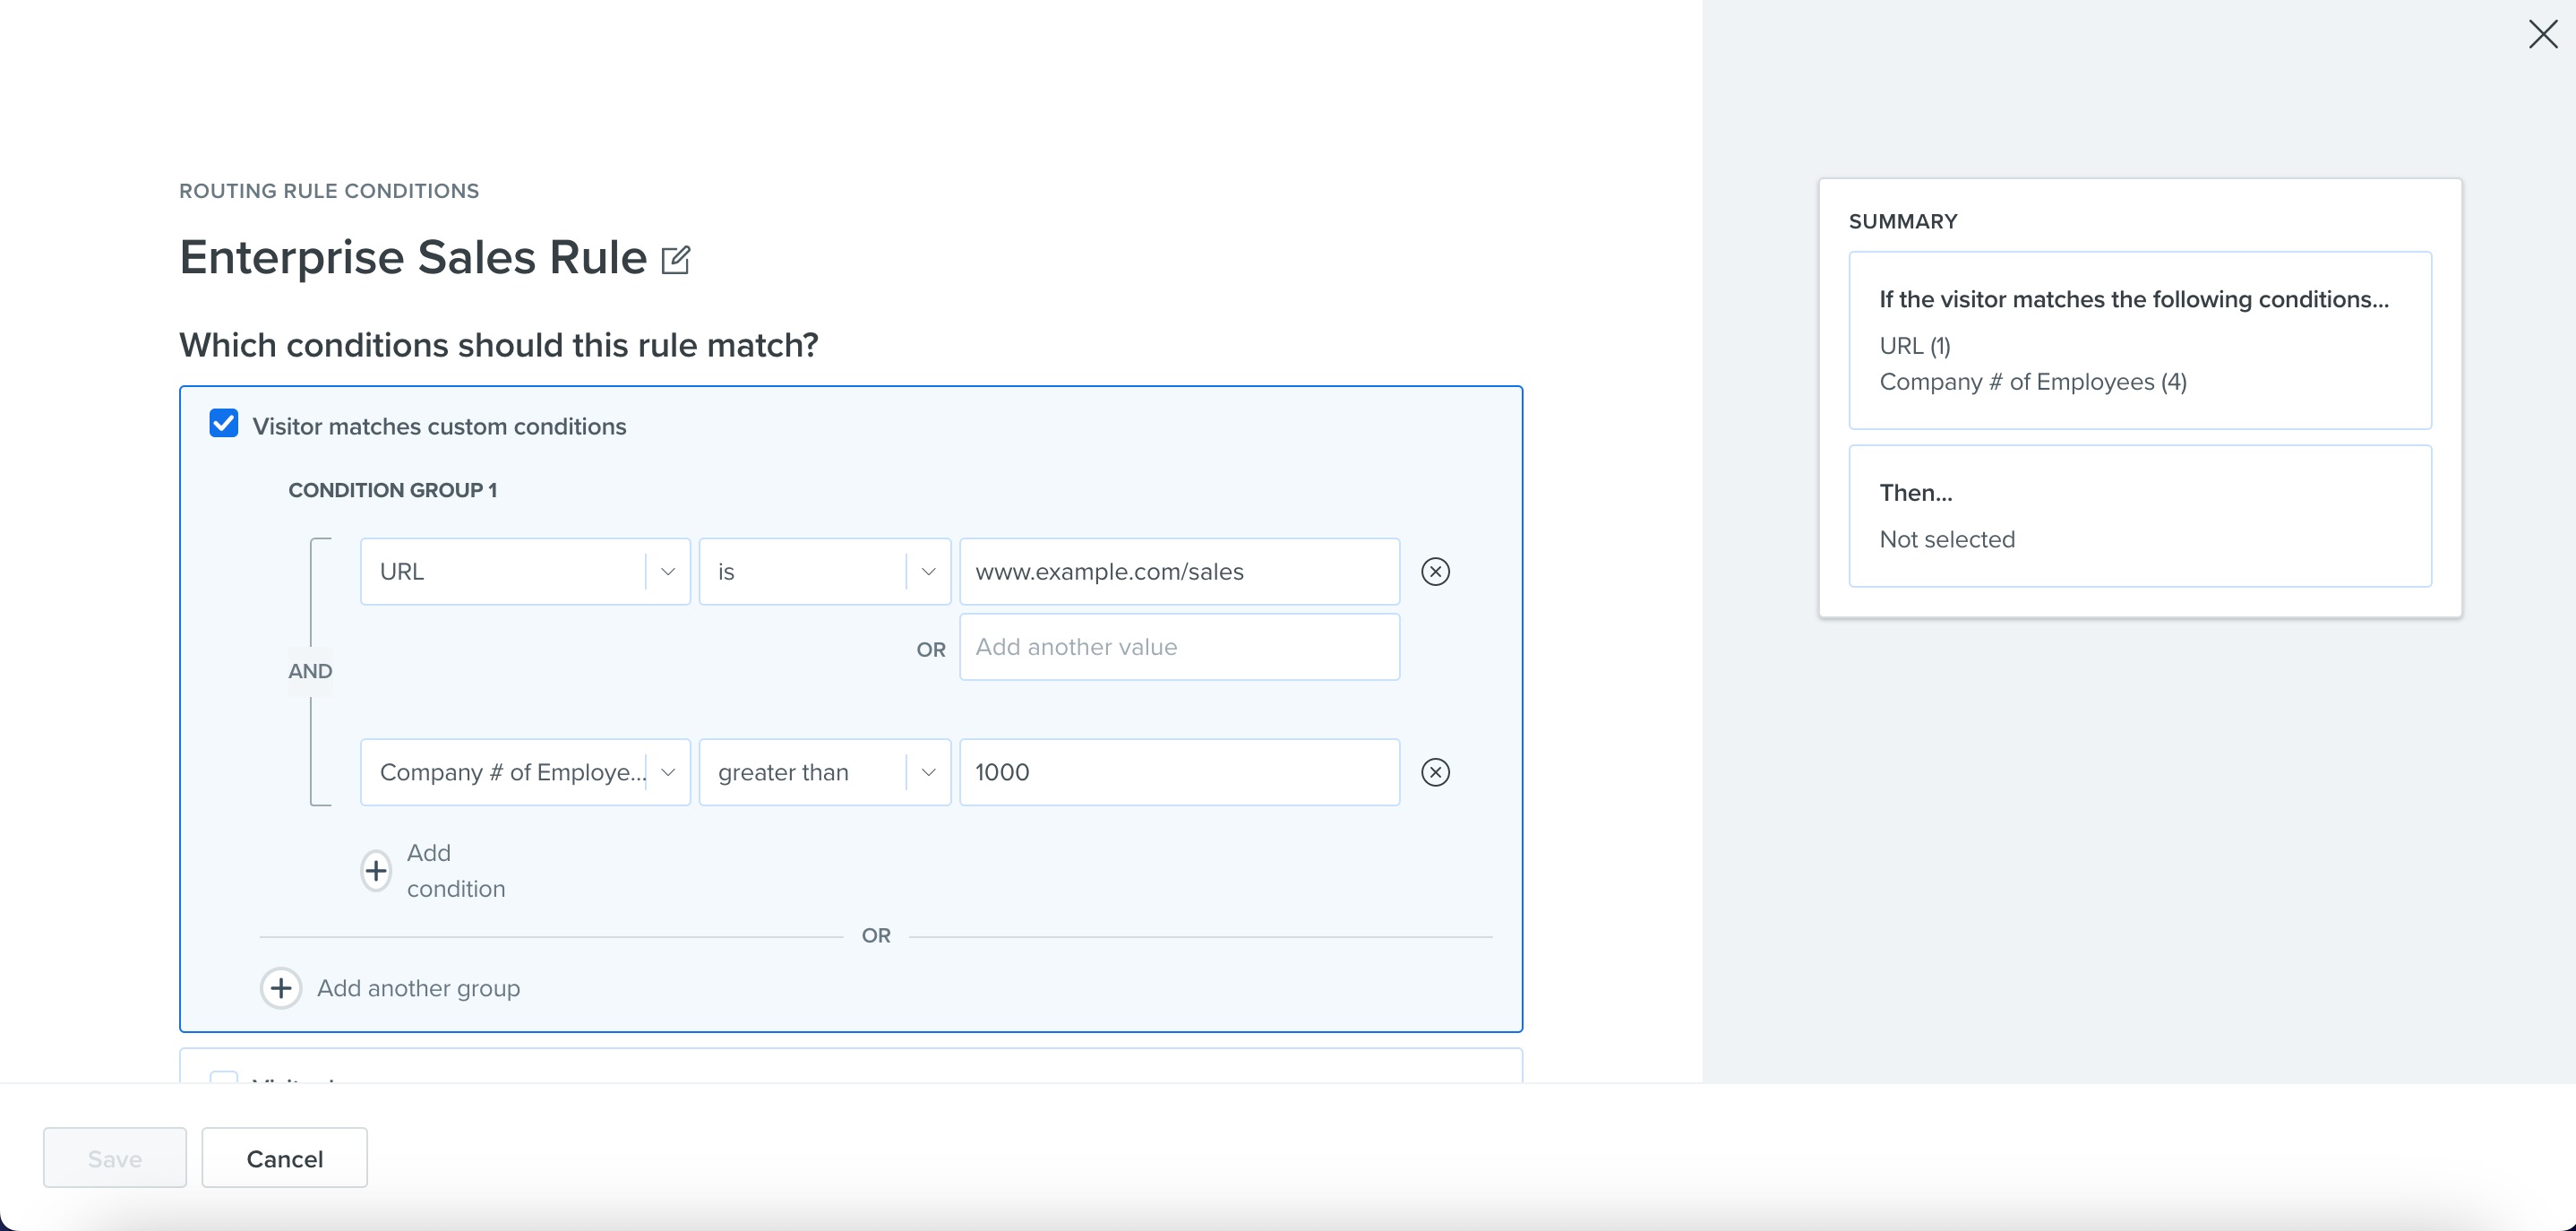Open the 'is' operator dropdown

coord(824,572)
